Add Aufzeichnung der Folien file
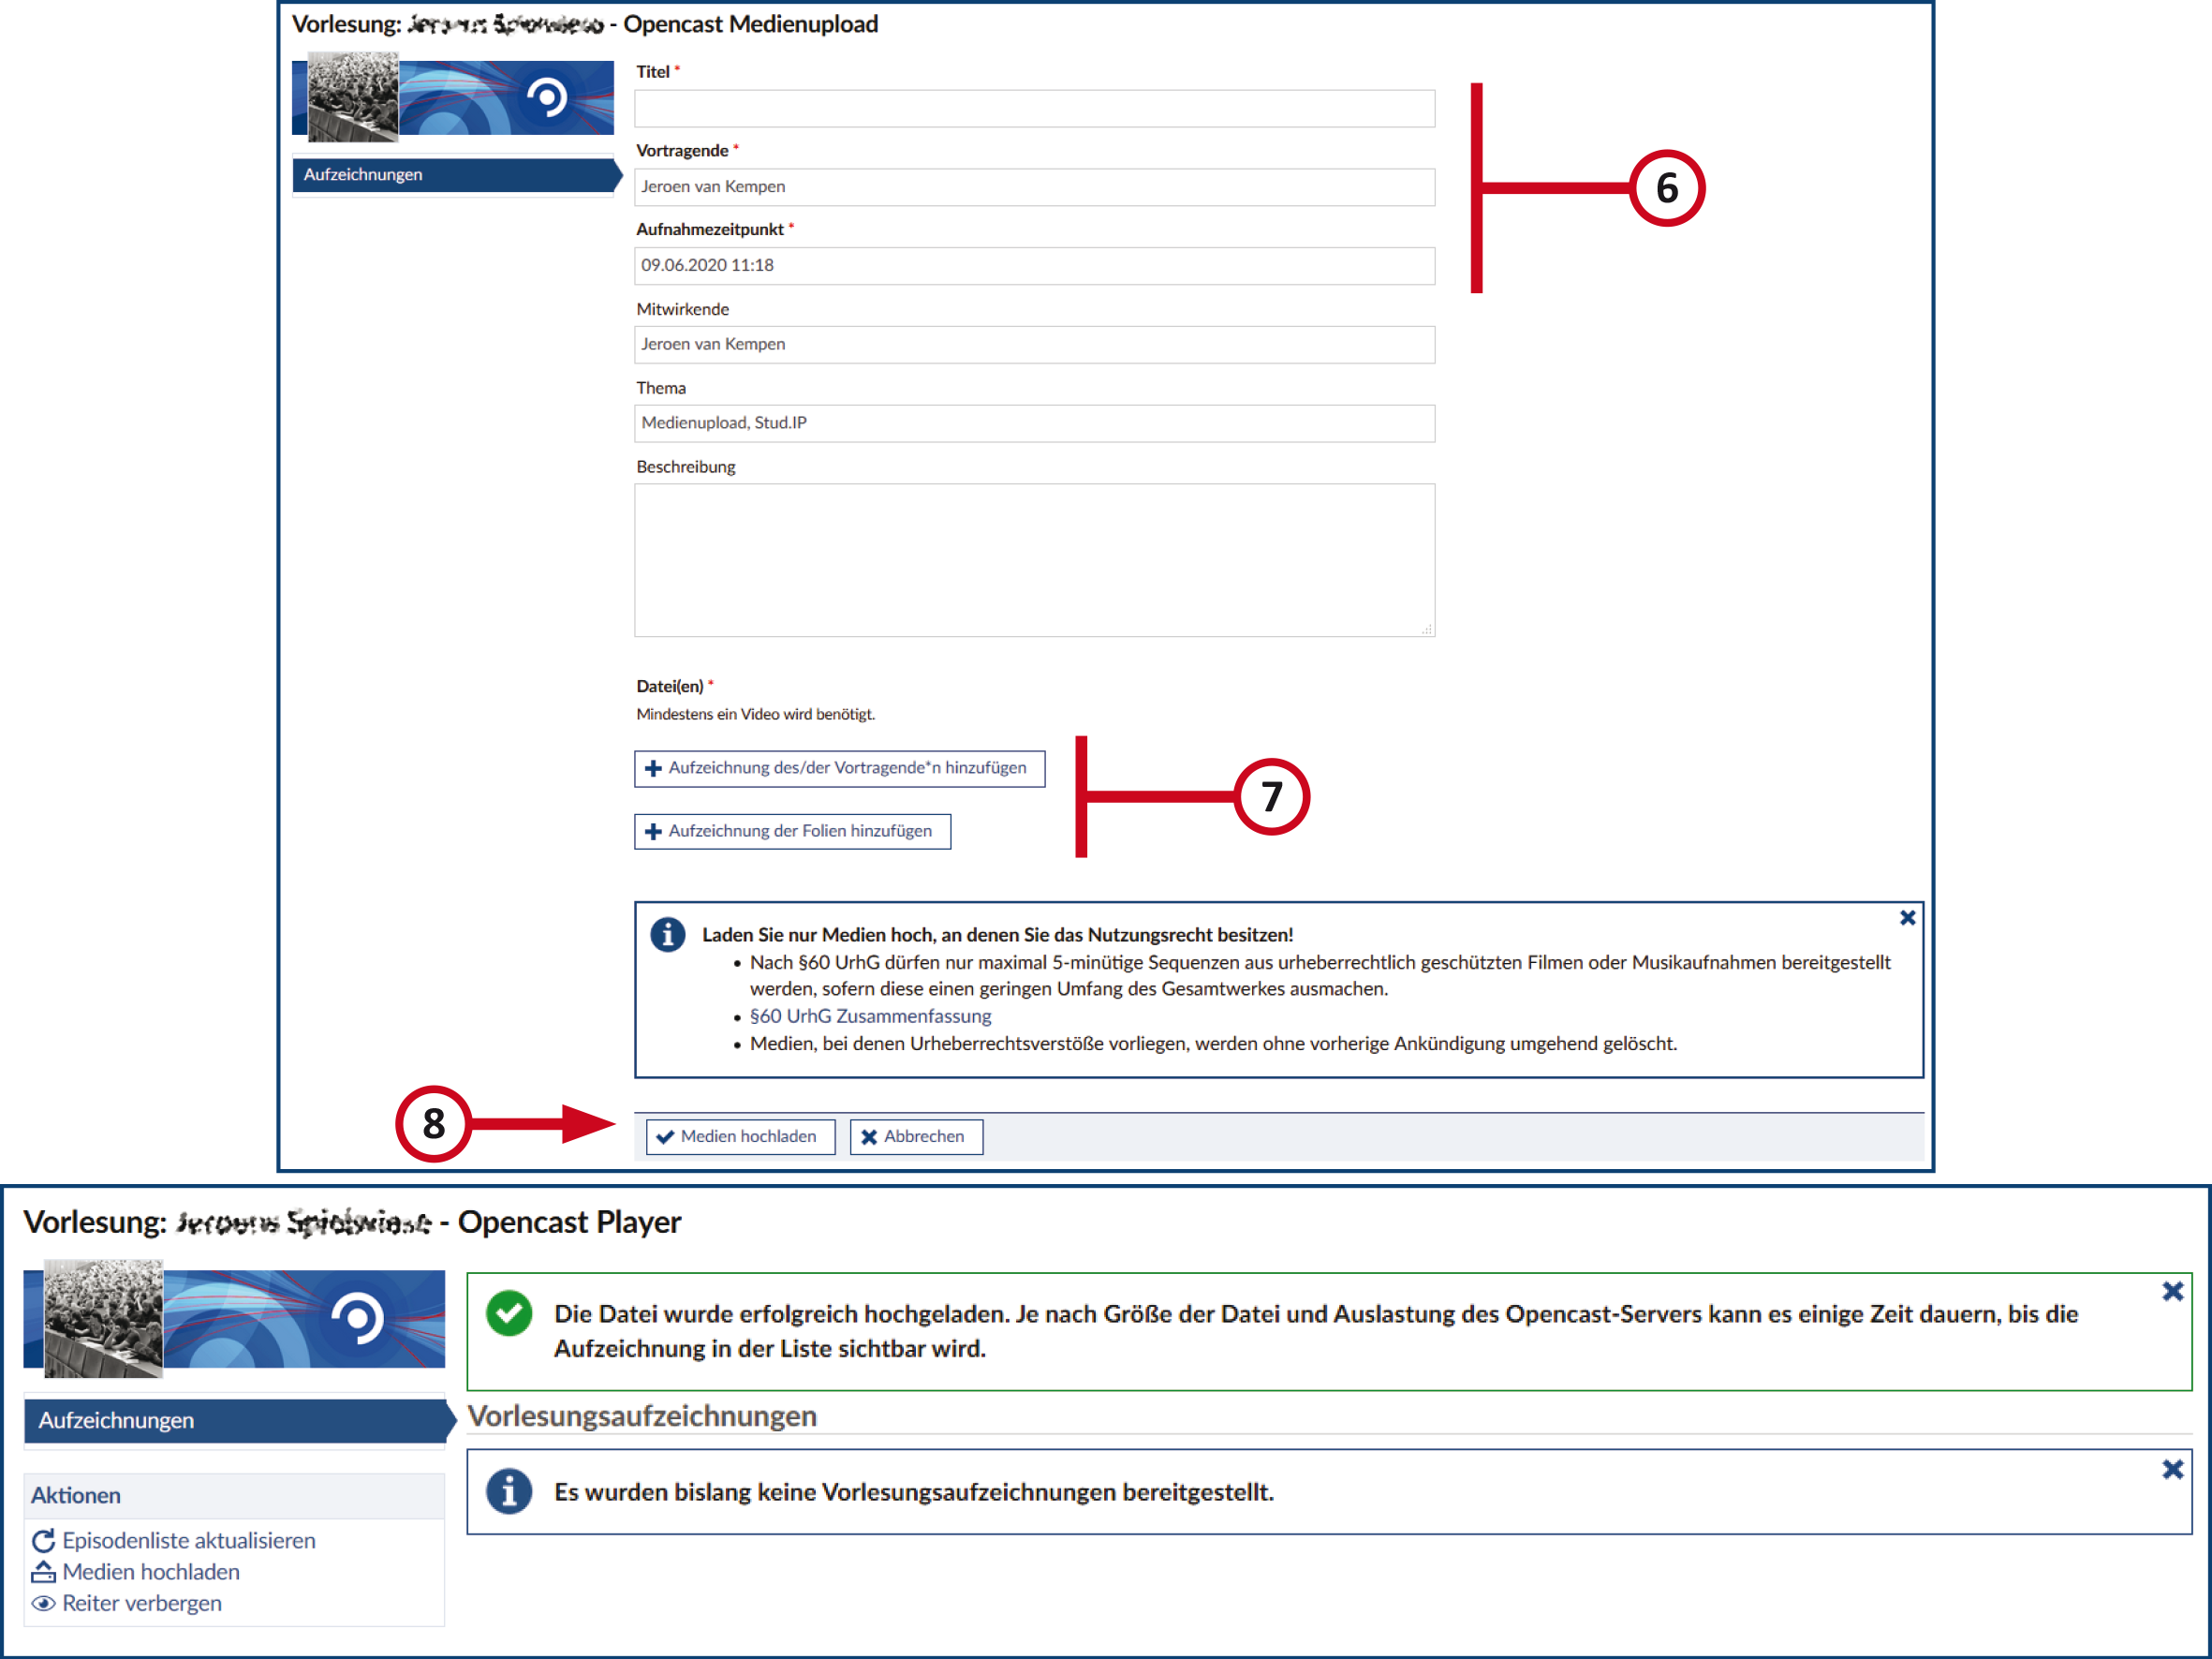This screenshot has width=2212, height=1659. pyautogui.click(x=792, y=831)
